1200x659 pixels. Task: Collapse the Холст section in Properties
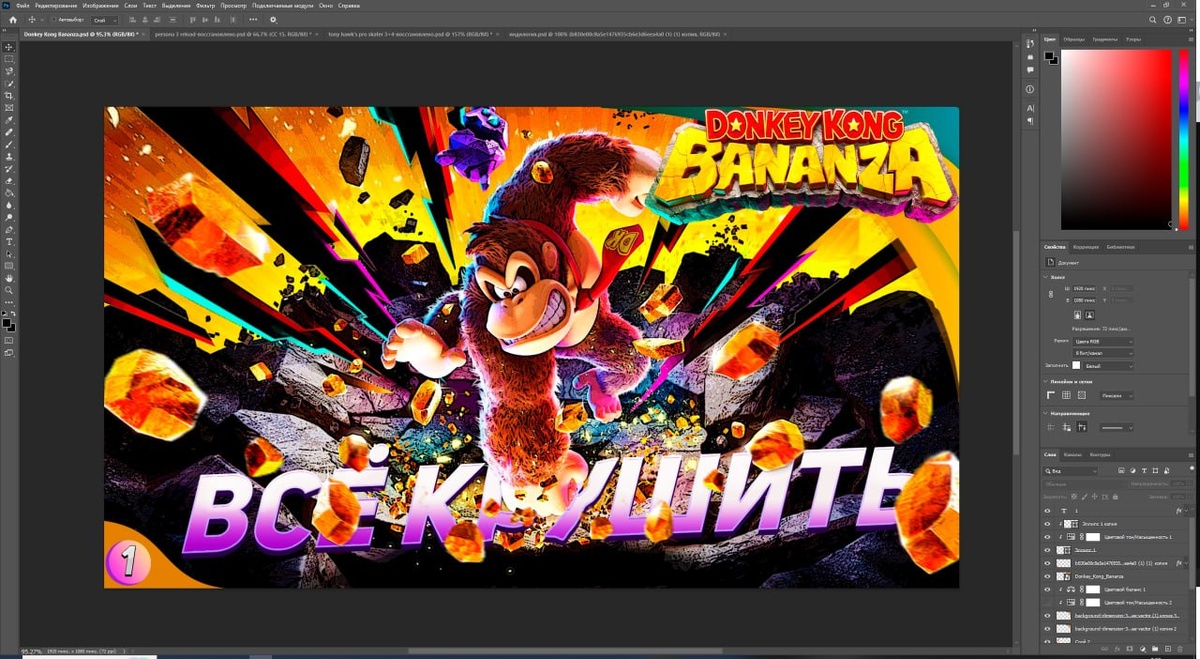tap(1045, 277)
